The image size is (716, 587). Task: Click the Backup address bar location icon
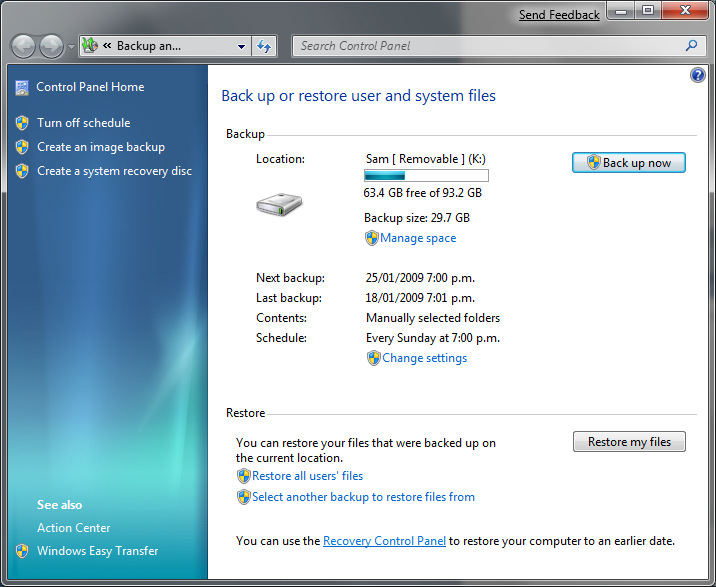tap(90, 46)
